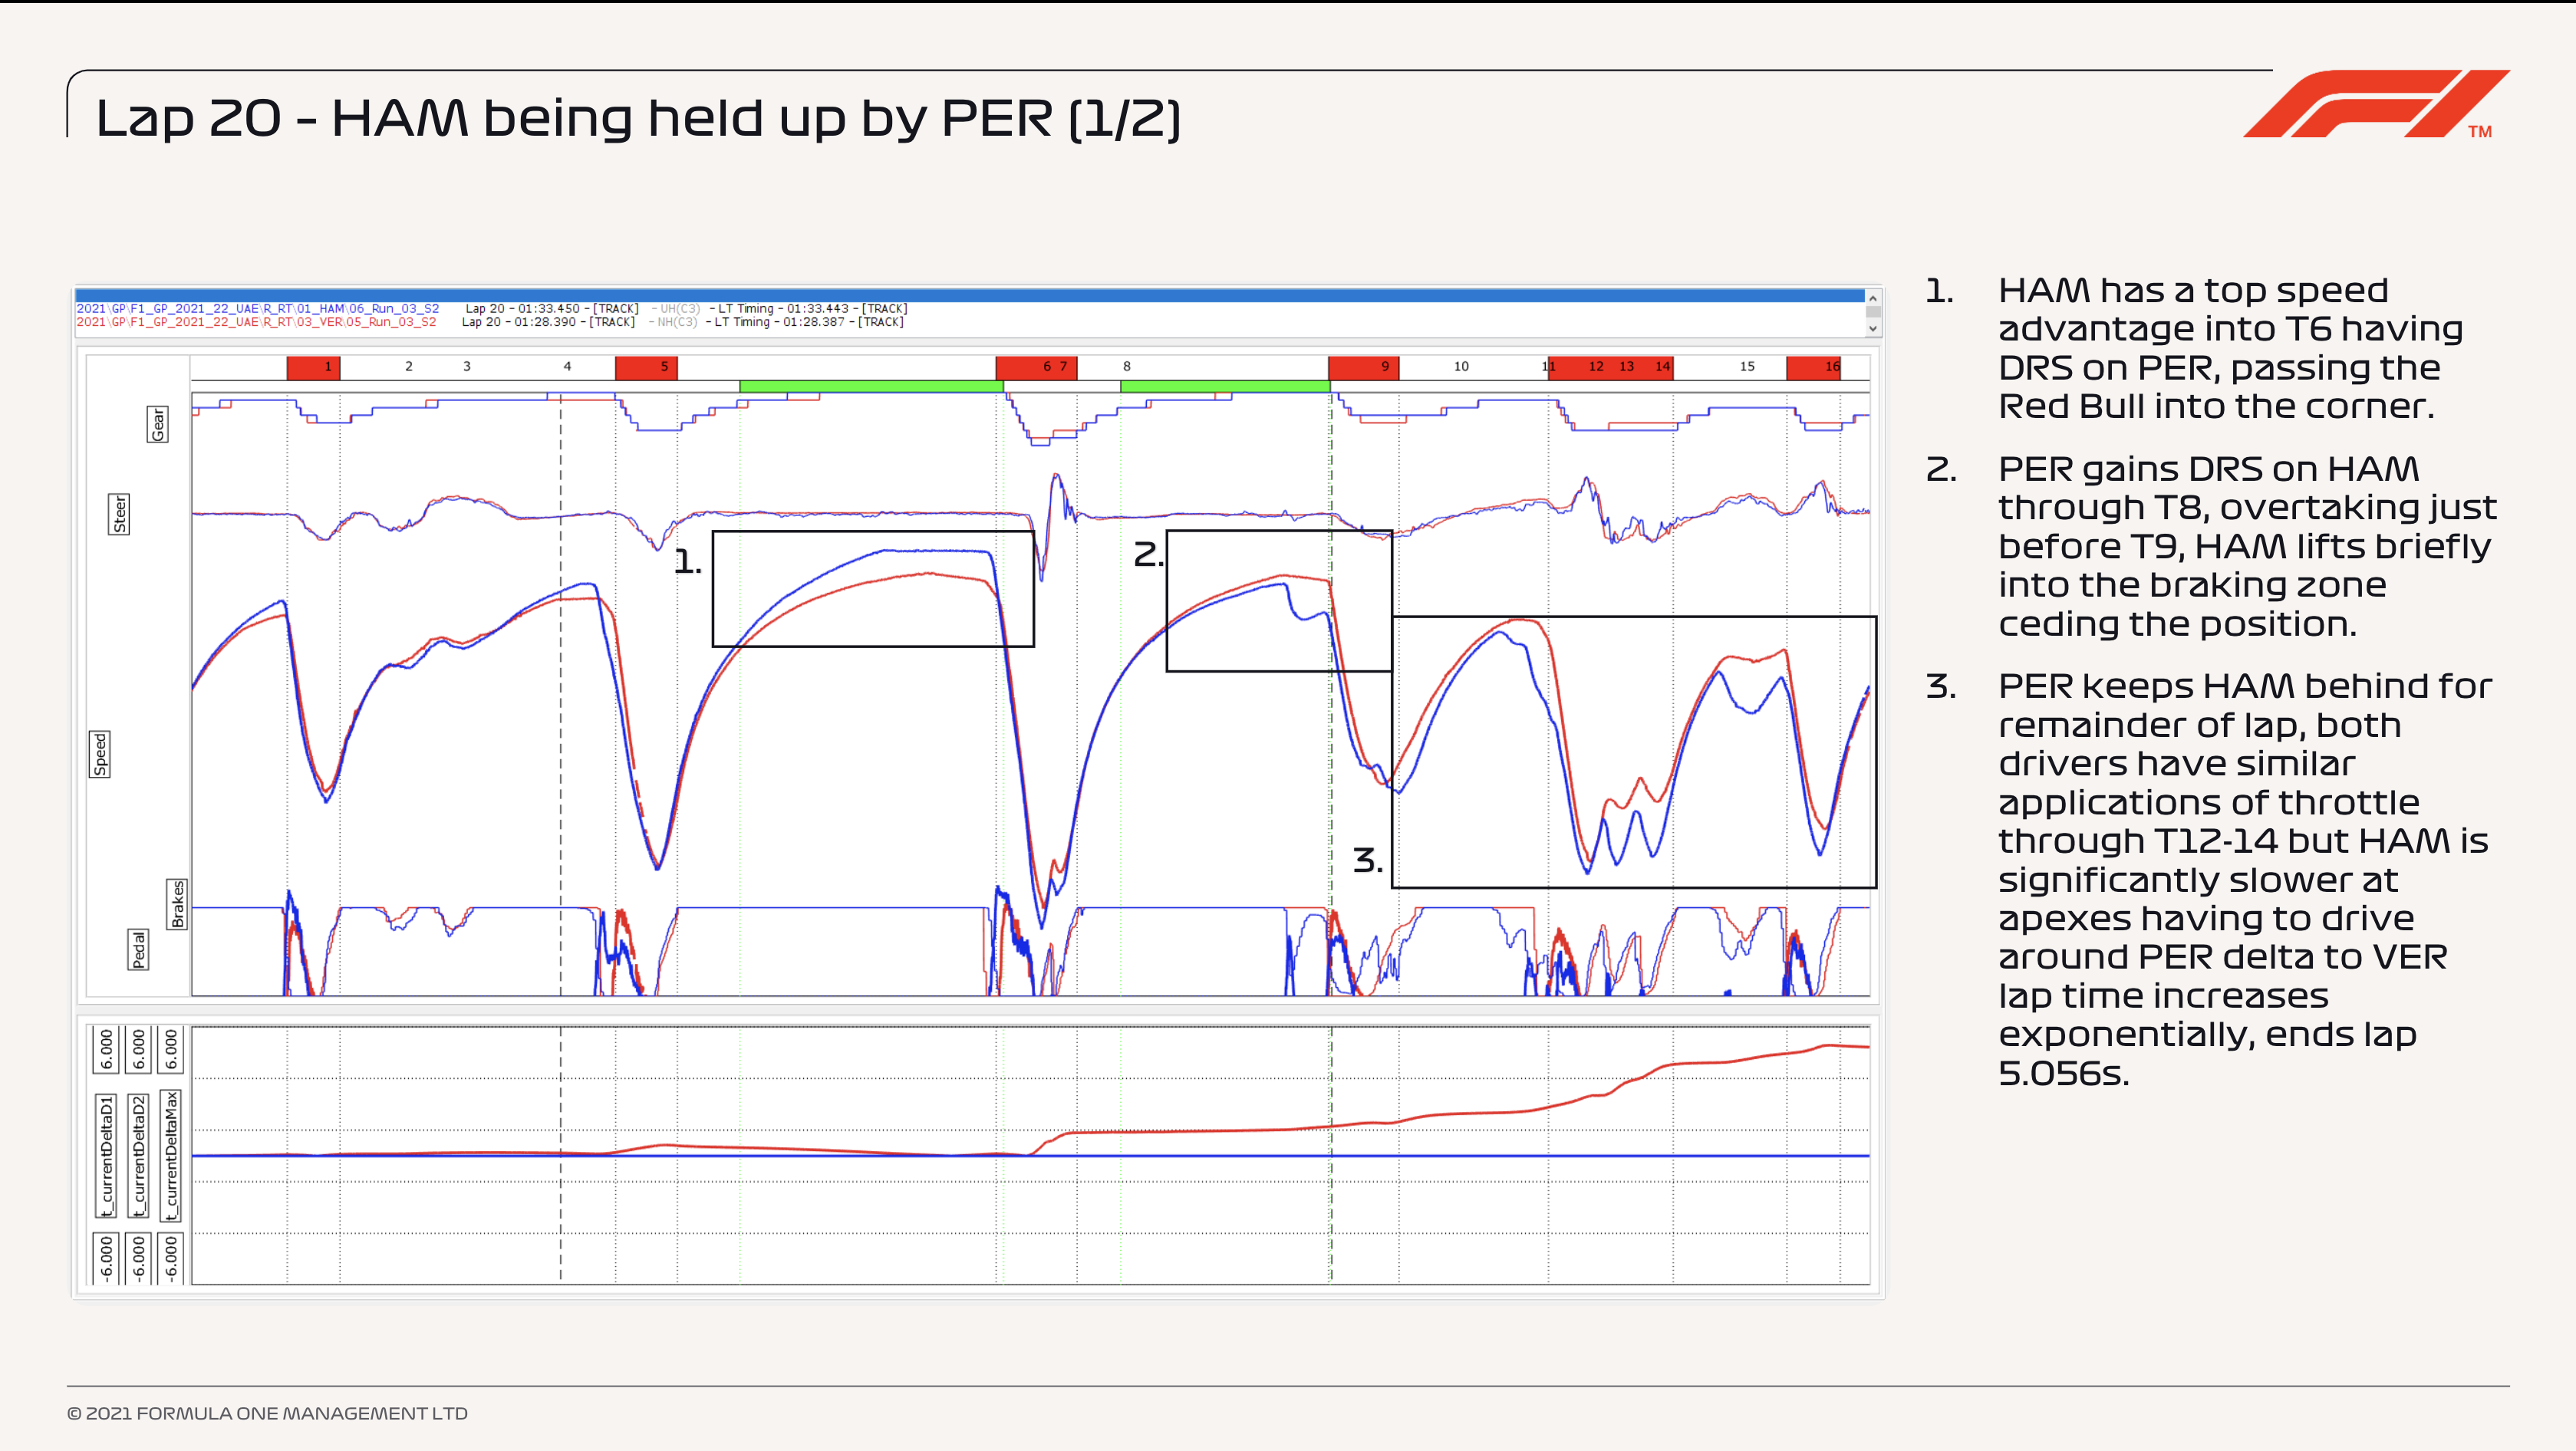Image resolution: width=2576 pixels, height=1451 pixels.
Task: Select the Speed channel label
Action: (x=100, y=754)
